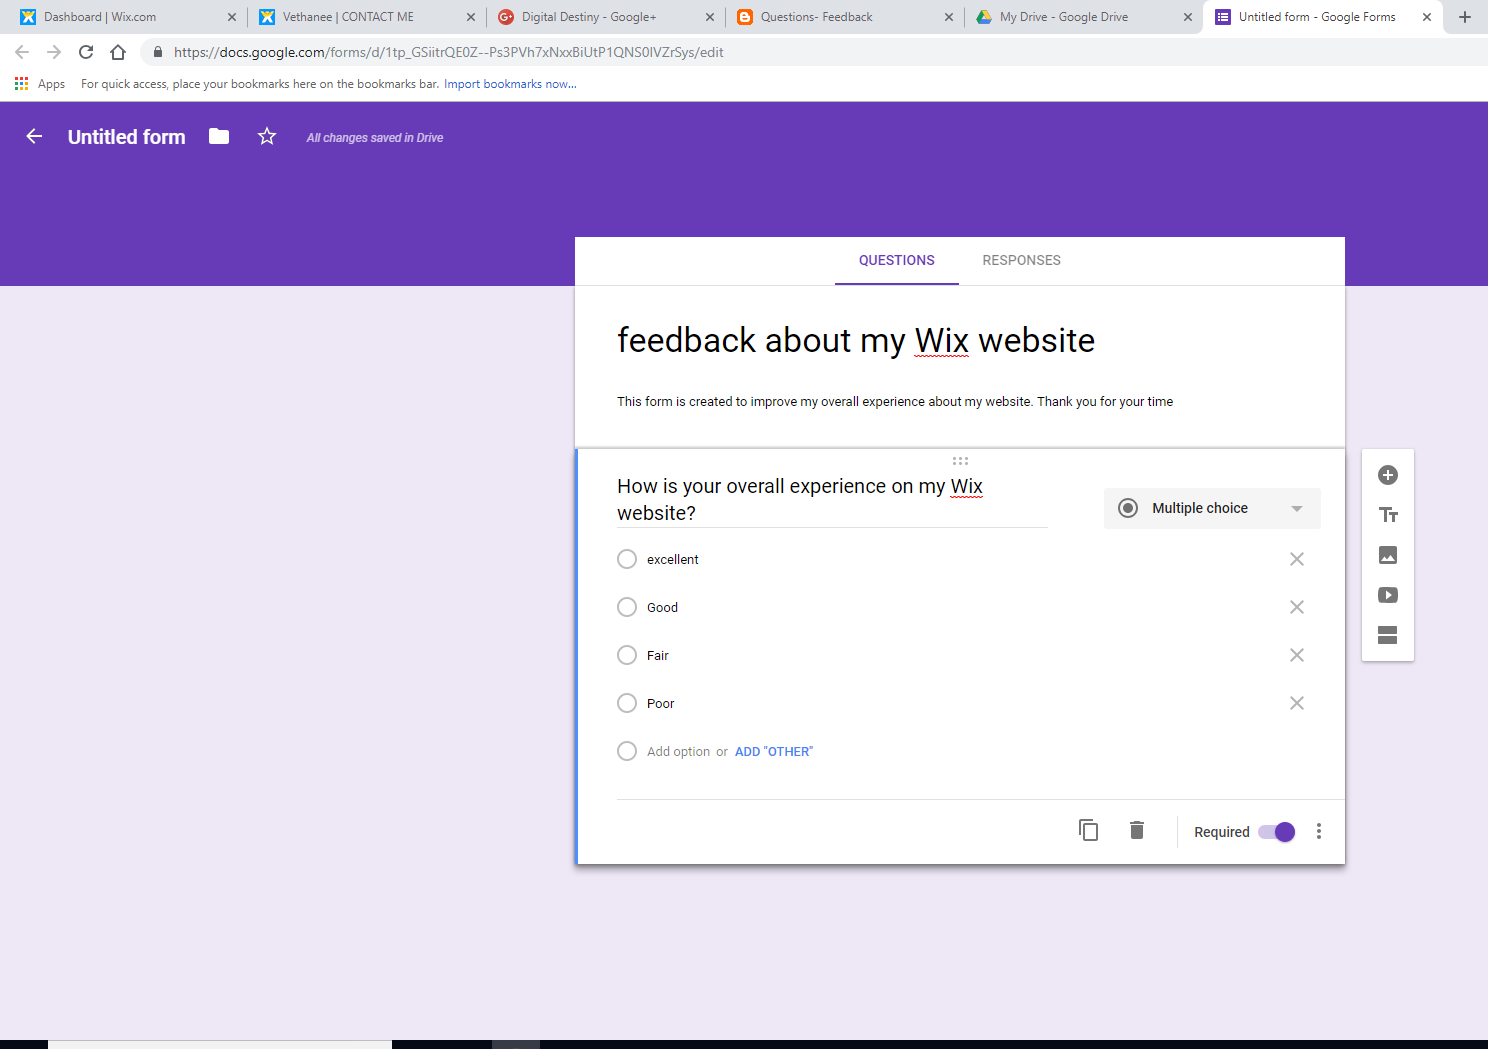Add a section from the sidebar
The height and width of the screenshot is (1049, 1488).
[1387, 635]
